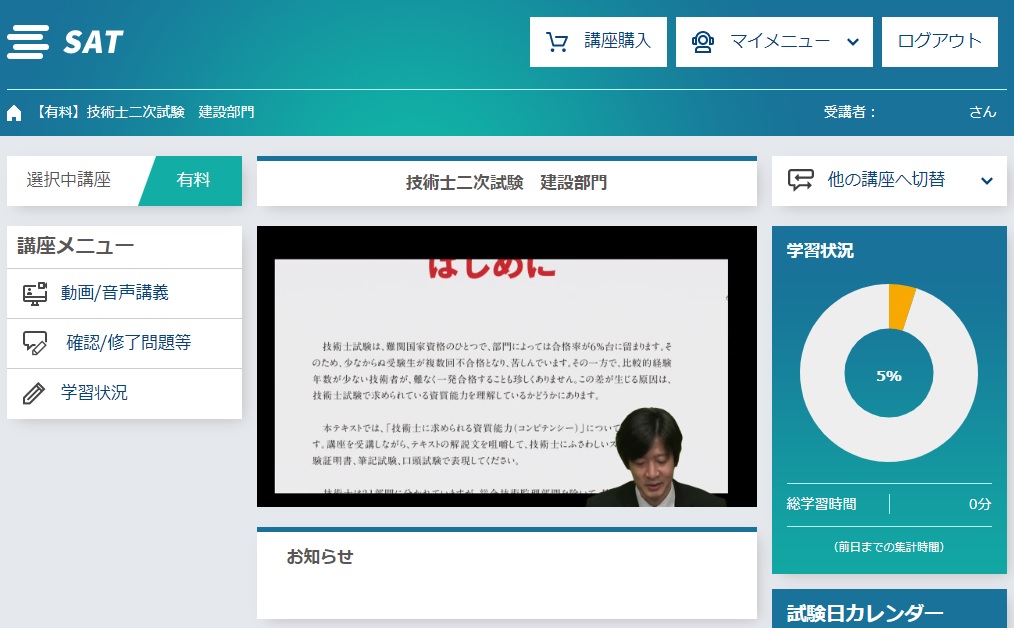Open the hamburger menu icon beside SAT
This screenshot has height=628, width=1014.
point(28,42)
